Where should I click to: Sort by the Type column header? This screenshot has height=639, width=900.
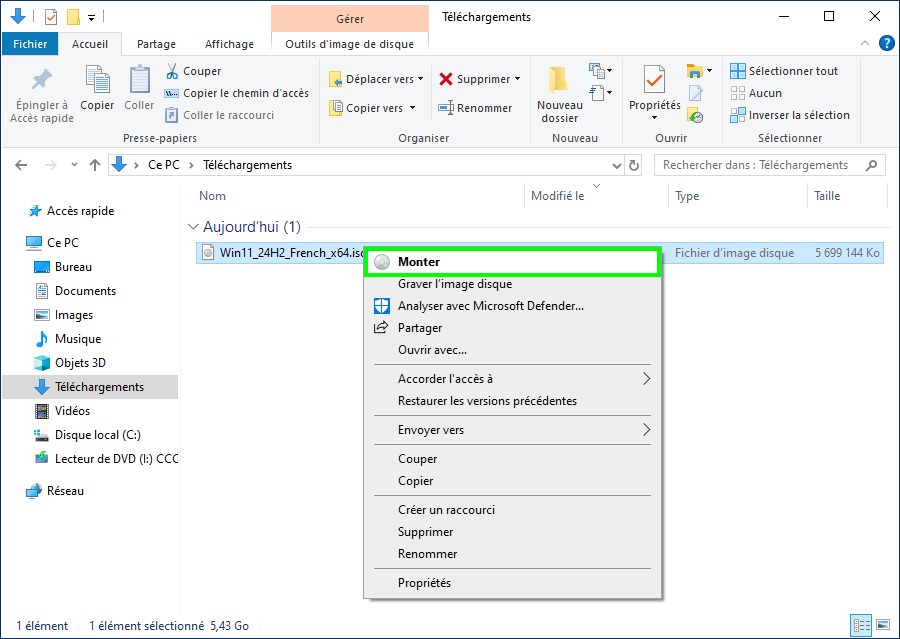coord(687,196)
